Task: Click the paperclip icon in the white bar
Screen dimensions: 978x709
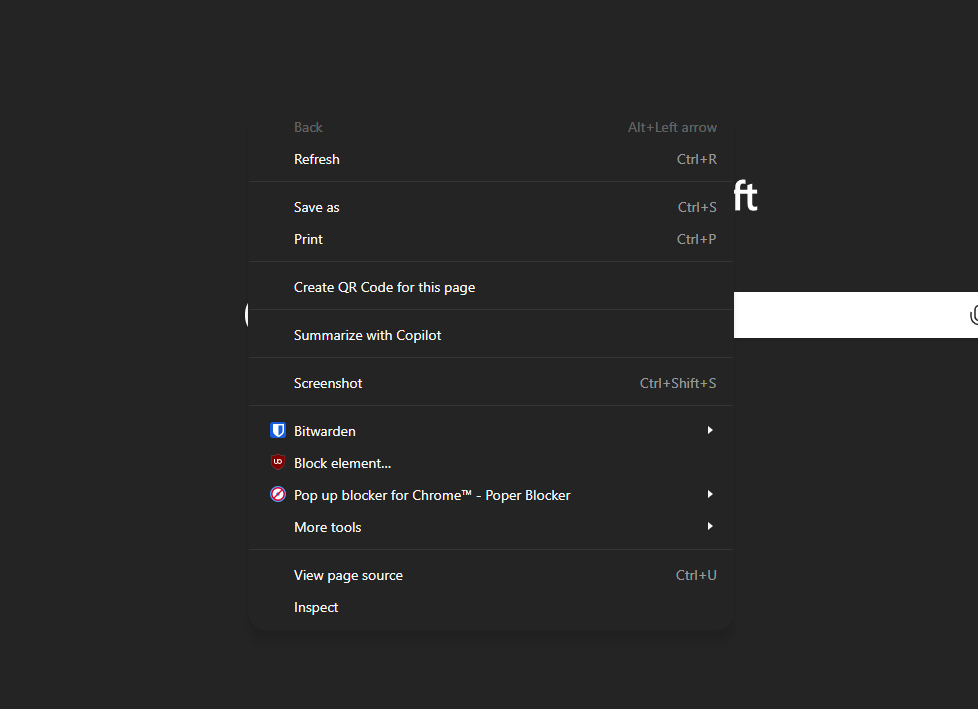Action: (x=974, y=314)
